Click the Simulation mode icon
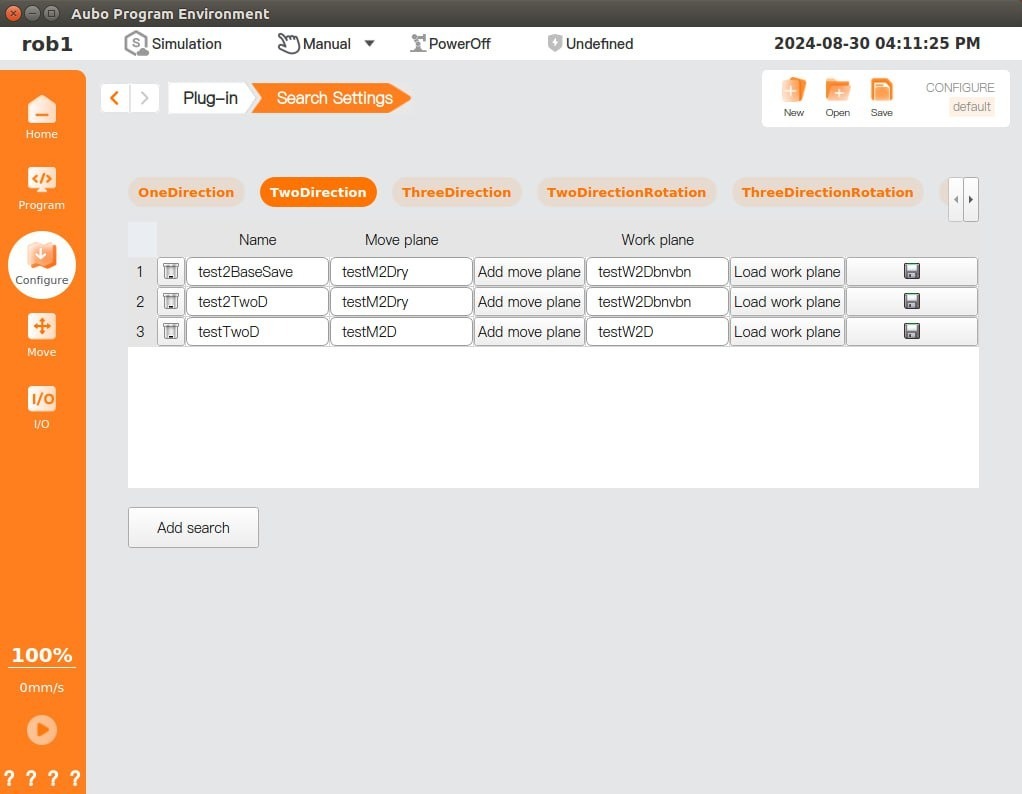This screenshot has height=794, width=1022. click(136, 44)
